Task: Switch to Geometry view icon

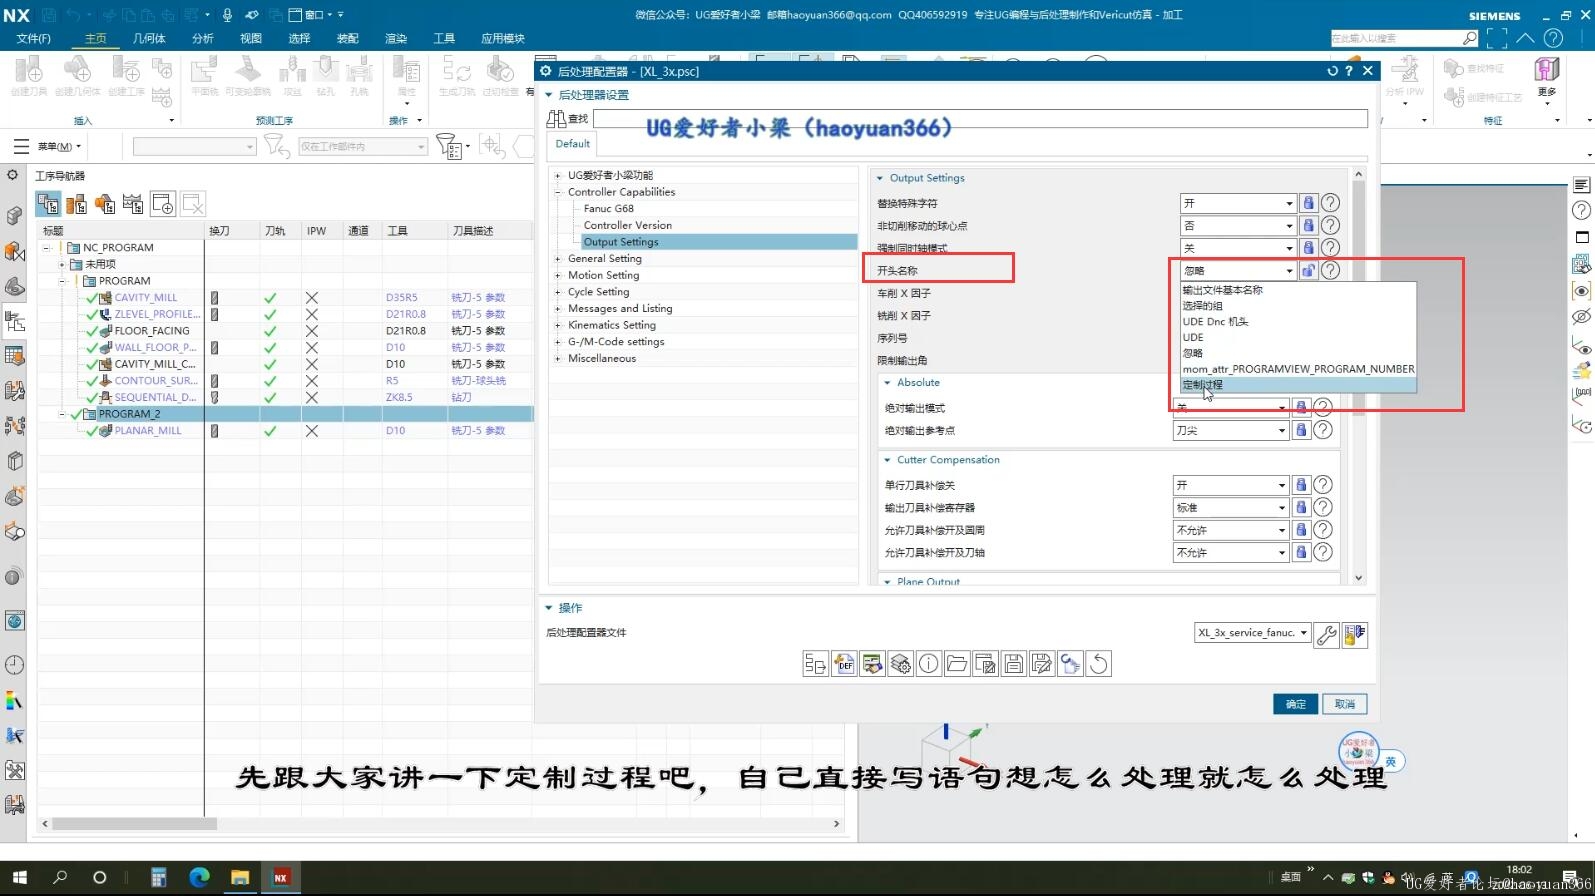Action: tap(105, 204)
